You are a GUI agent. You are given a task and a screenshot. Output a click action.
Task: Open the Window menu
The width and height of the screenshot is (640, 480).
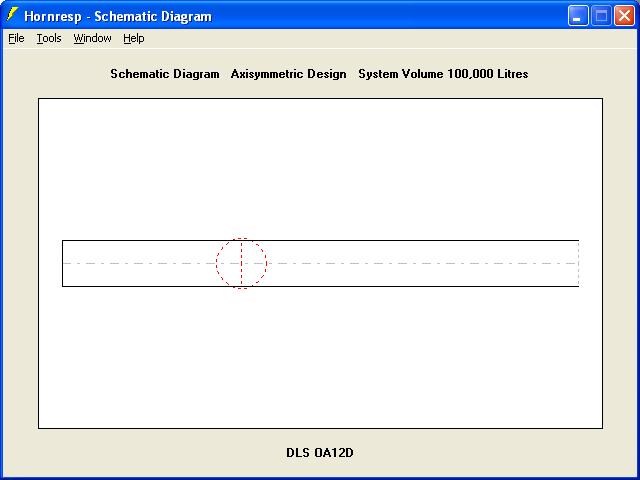pos(92,38)
